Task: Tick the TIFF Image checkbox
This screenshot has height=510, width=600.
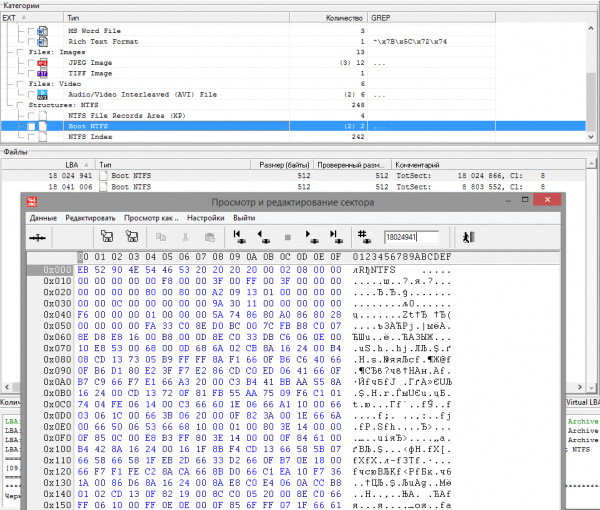Action: [32, 74]
